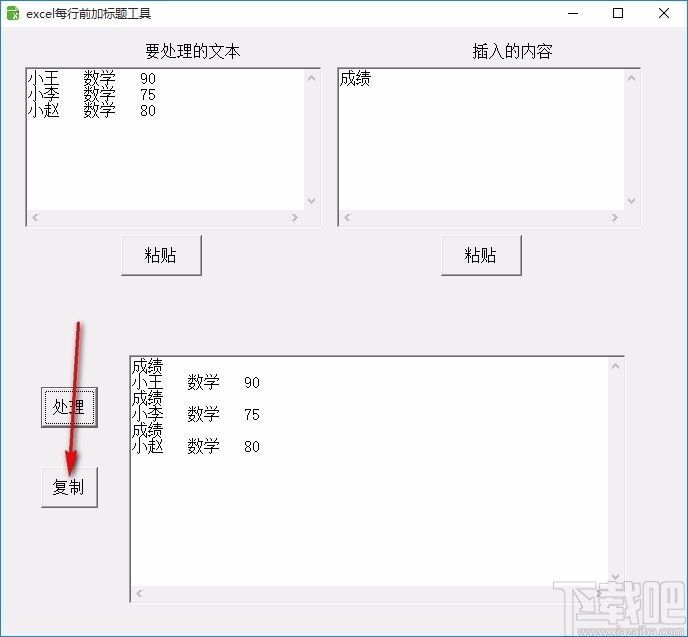The width and height of the screenshot is (688, 637).
Task: Click the left arrow of the result box horizontal scrollbar
Action: (139, 594)
